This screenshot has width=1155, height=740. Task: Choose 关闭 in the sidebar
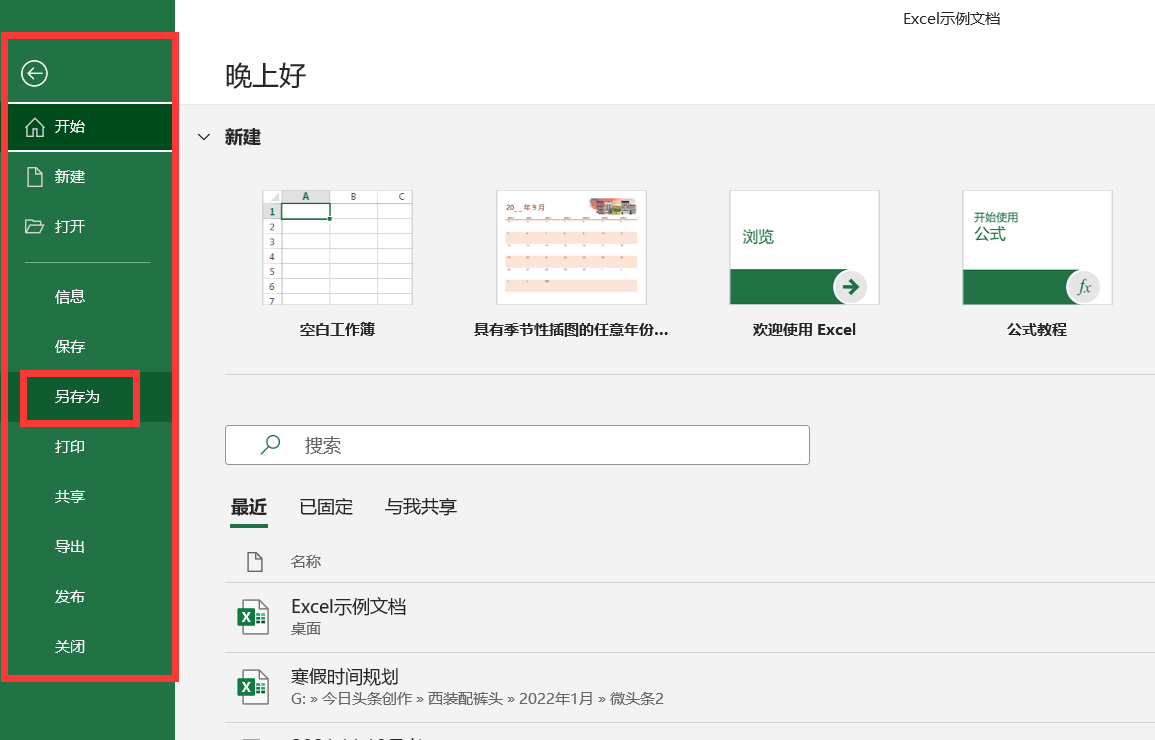(70, 647)
